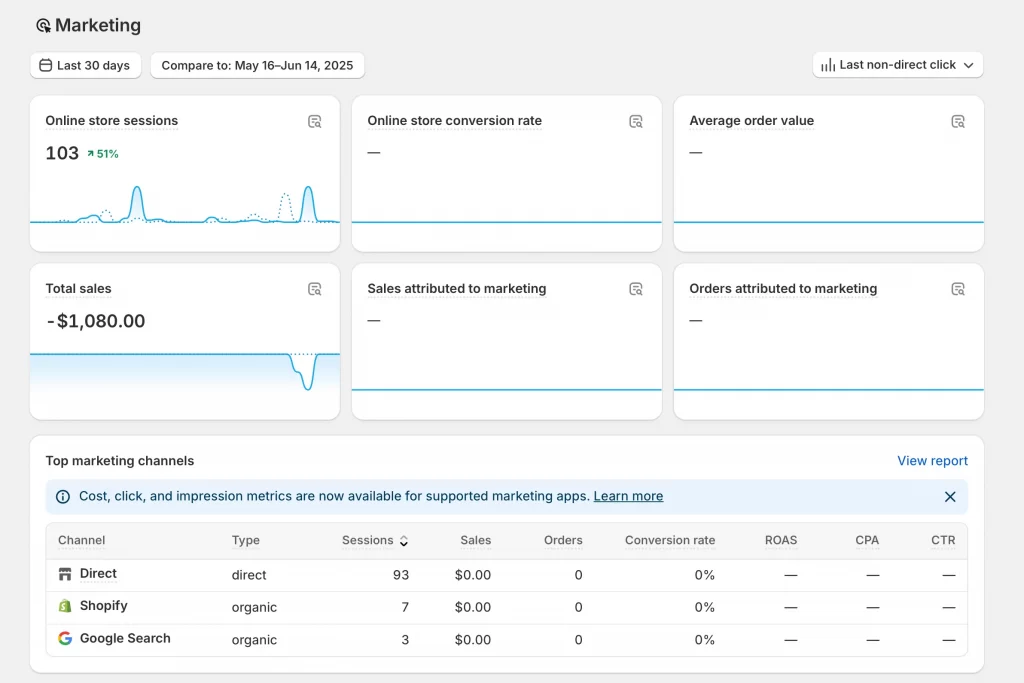Click the 7 sessions cell for Shopify
1024x683 pixels.
405,607
